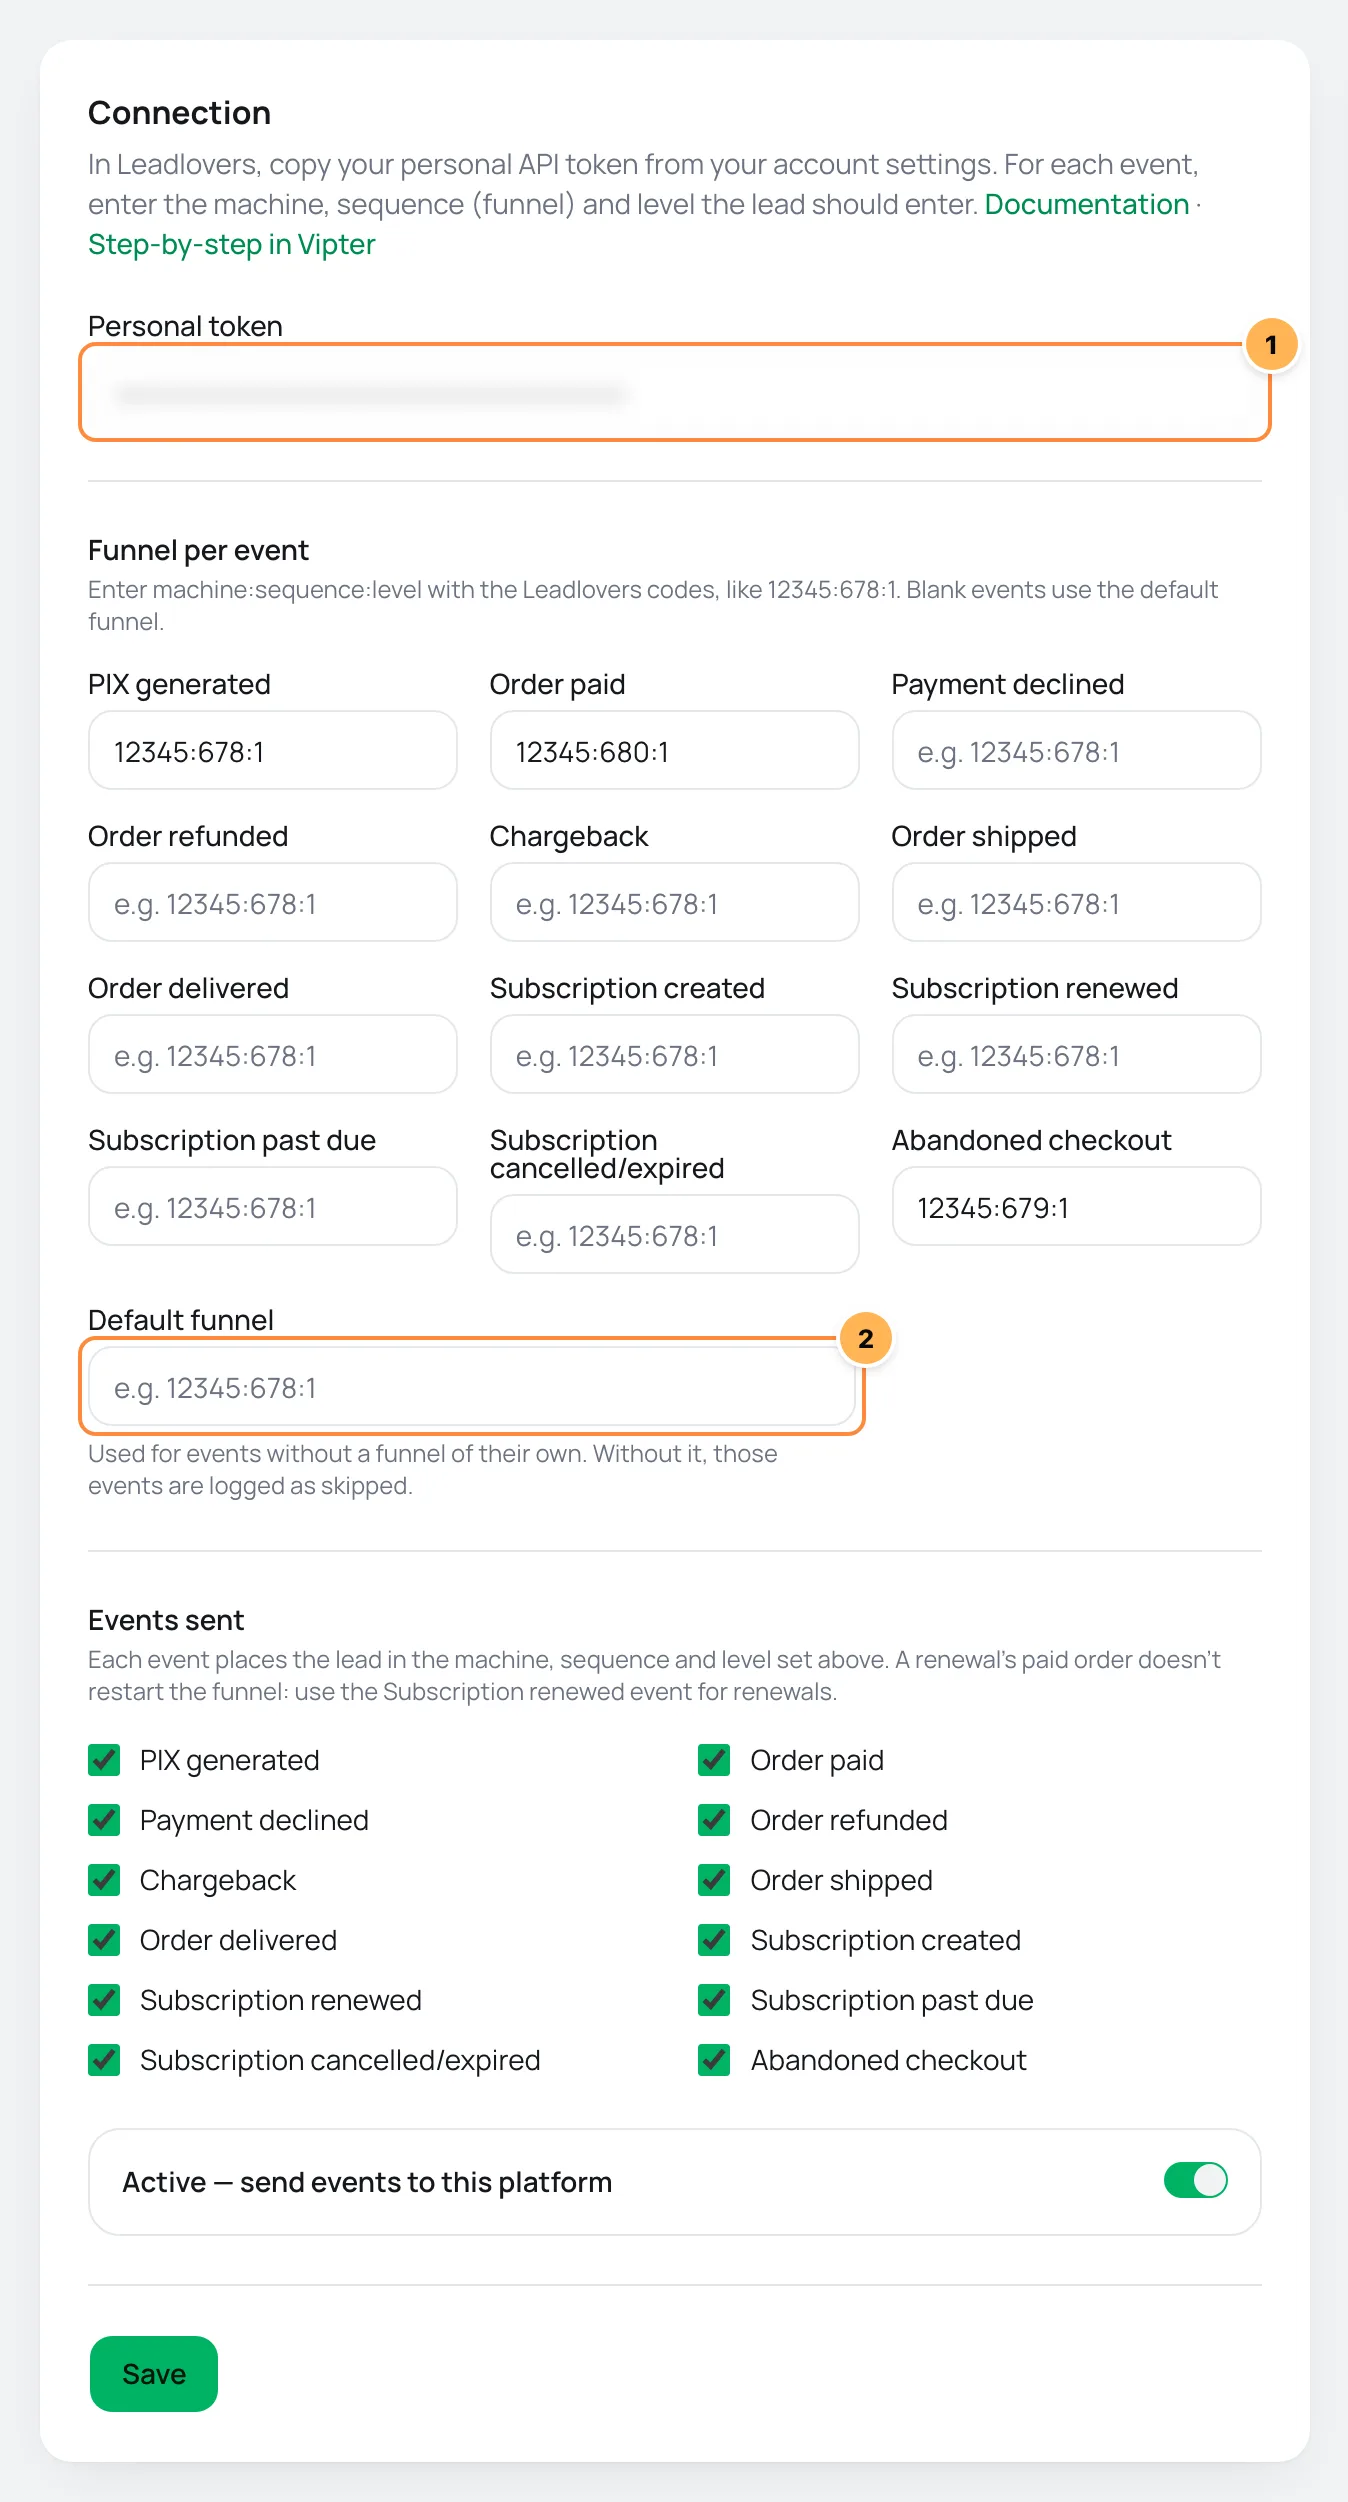The image size is (1348, 2502).
Task: Edit the PIX generated funnel field
Action: (273, 751)
